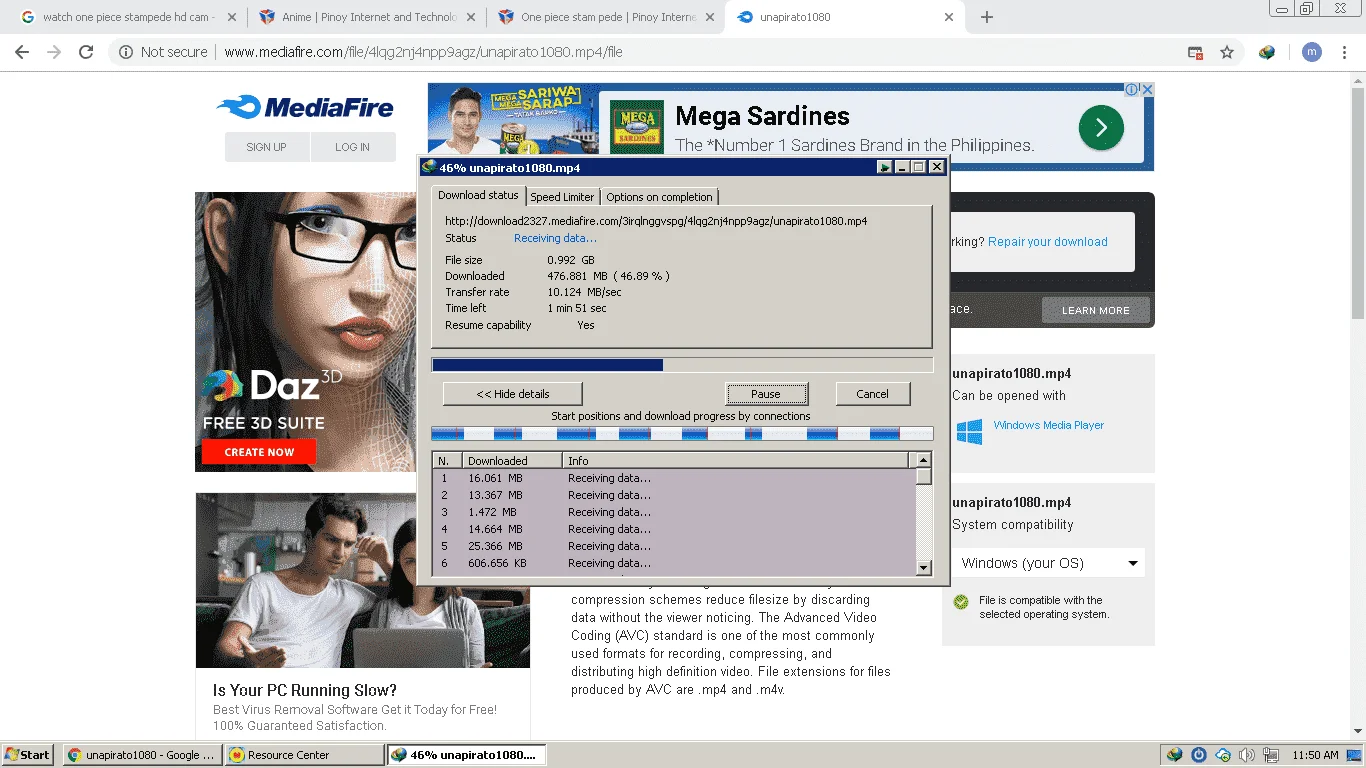The width and height of the screenshot is (1366, 768).
Task: Open the Chrome profile avatar 'm'
Action: pyautogui.click(x=1312, y=52)
